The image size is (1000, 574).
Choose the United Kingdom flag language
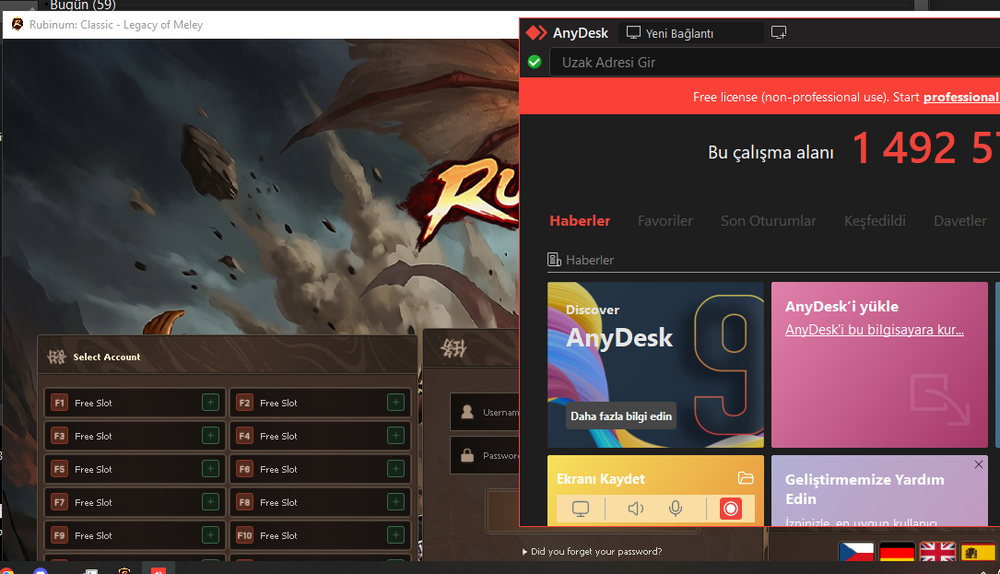[x=937, y=553]
